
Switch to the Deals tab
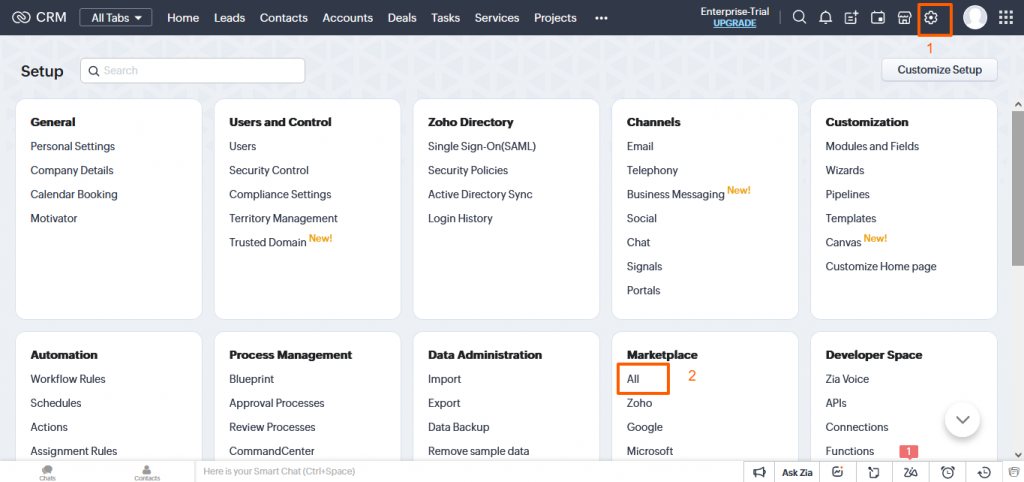(x=402, y=18)
